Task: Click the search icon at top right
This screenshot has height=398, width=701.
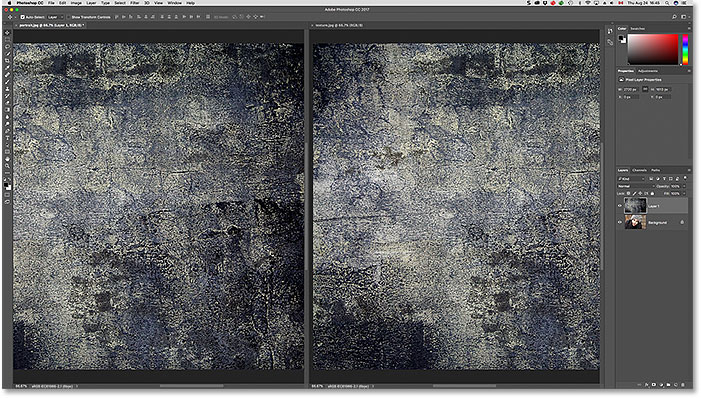Action: click(x=674, y=17)
